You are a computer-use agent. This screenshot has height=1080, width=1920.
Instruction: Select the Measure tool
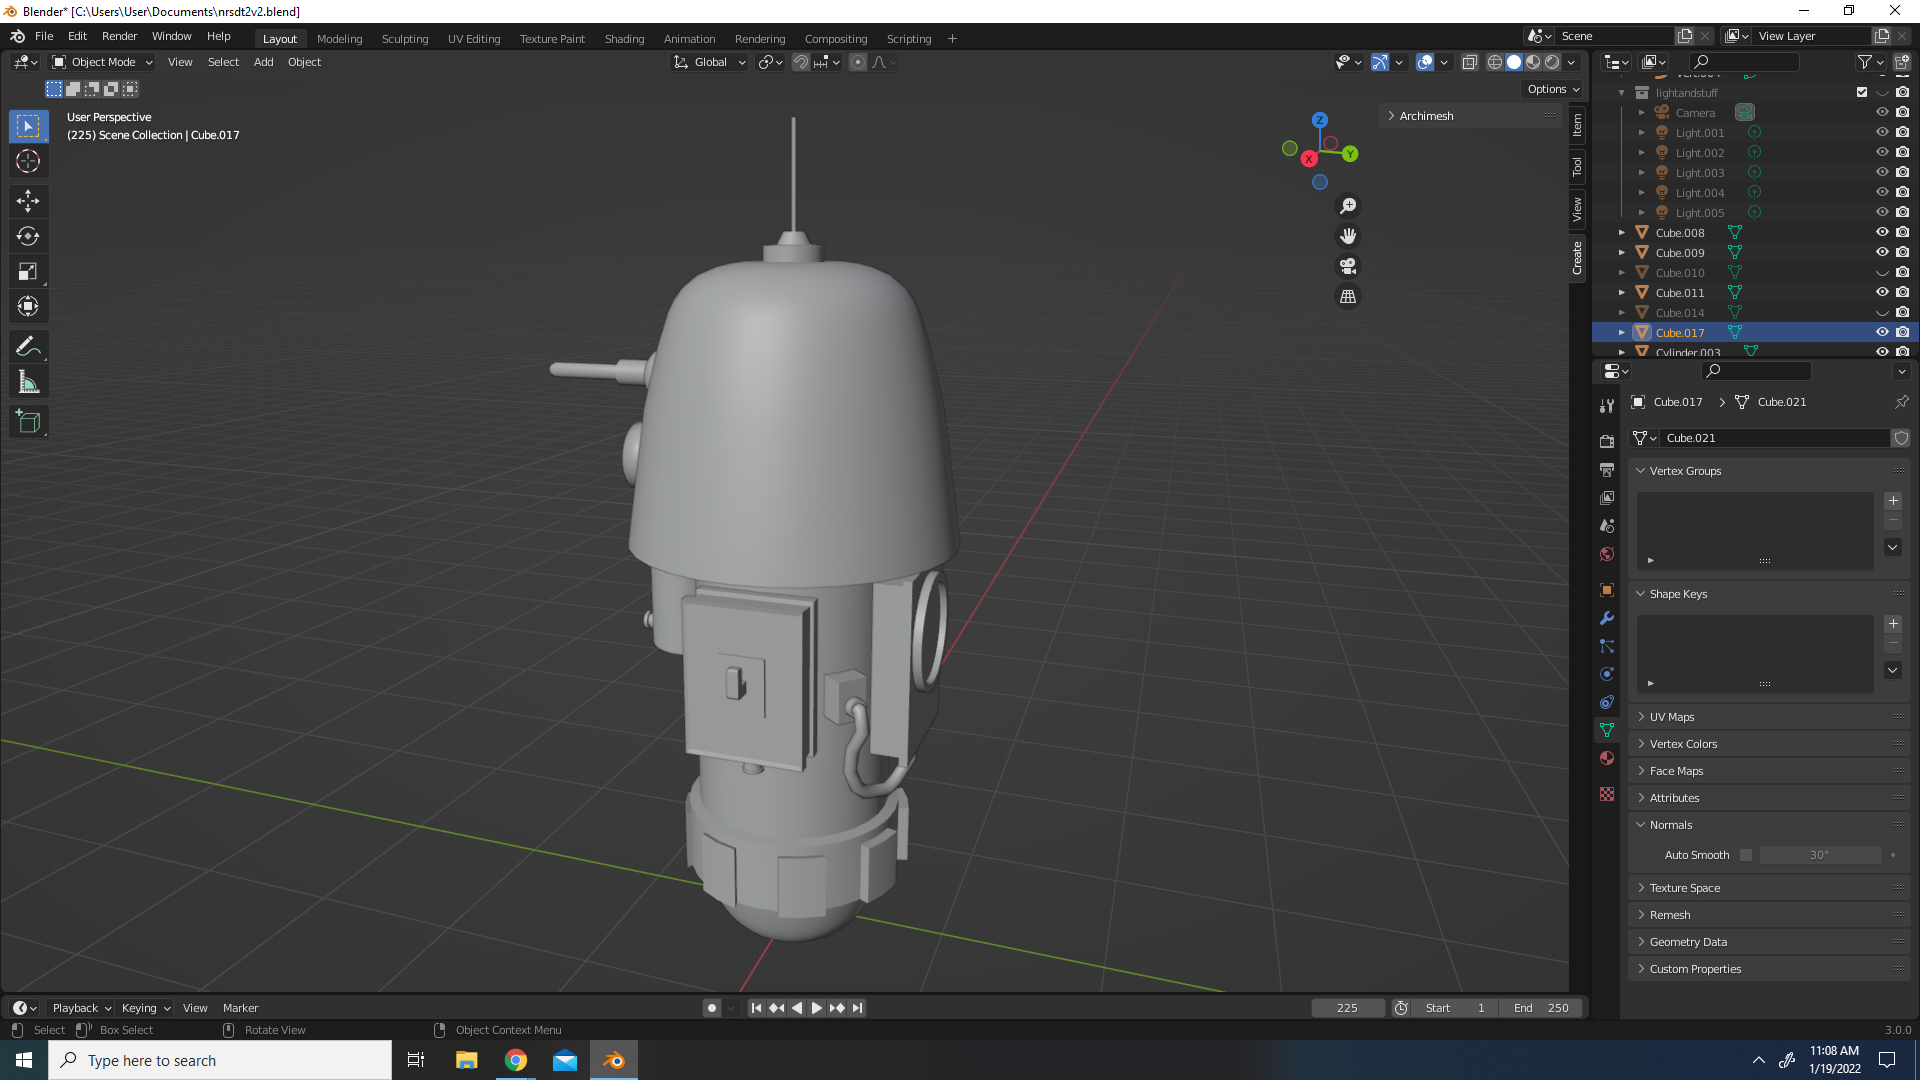click(28, 382)
